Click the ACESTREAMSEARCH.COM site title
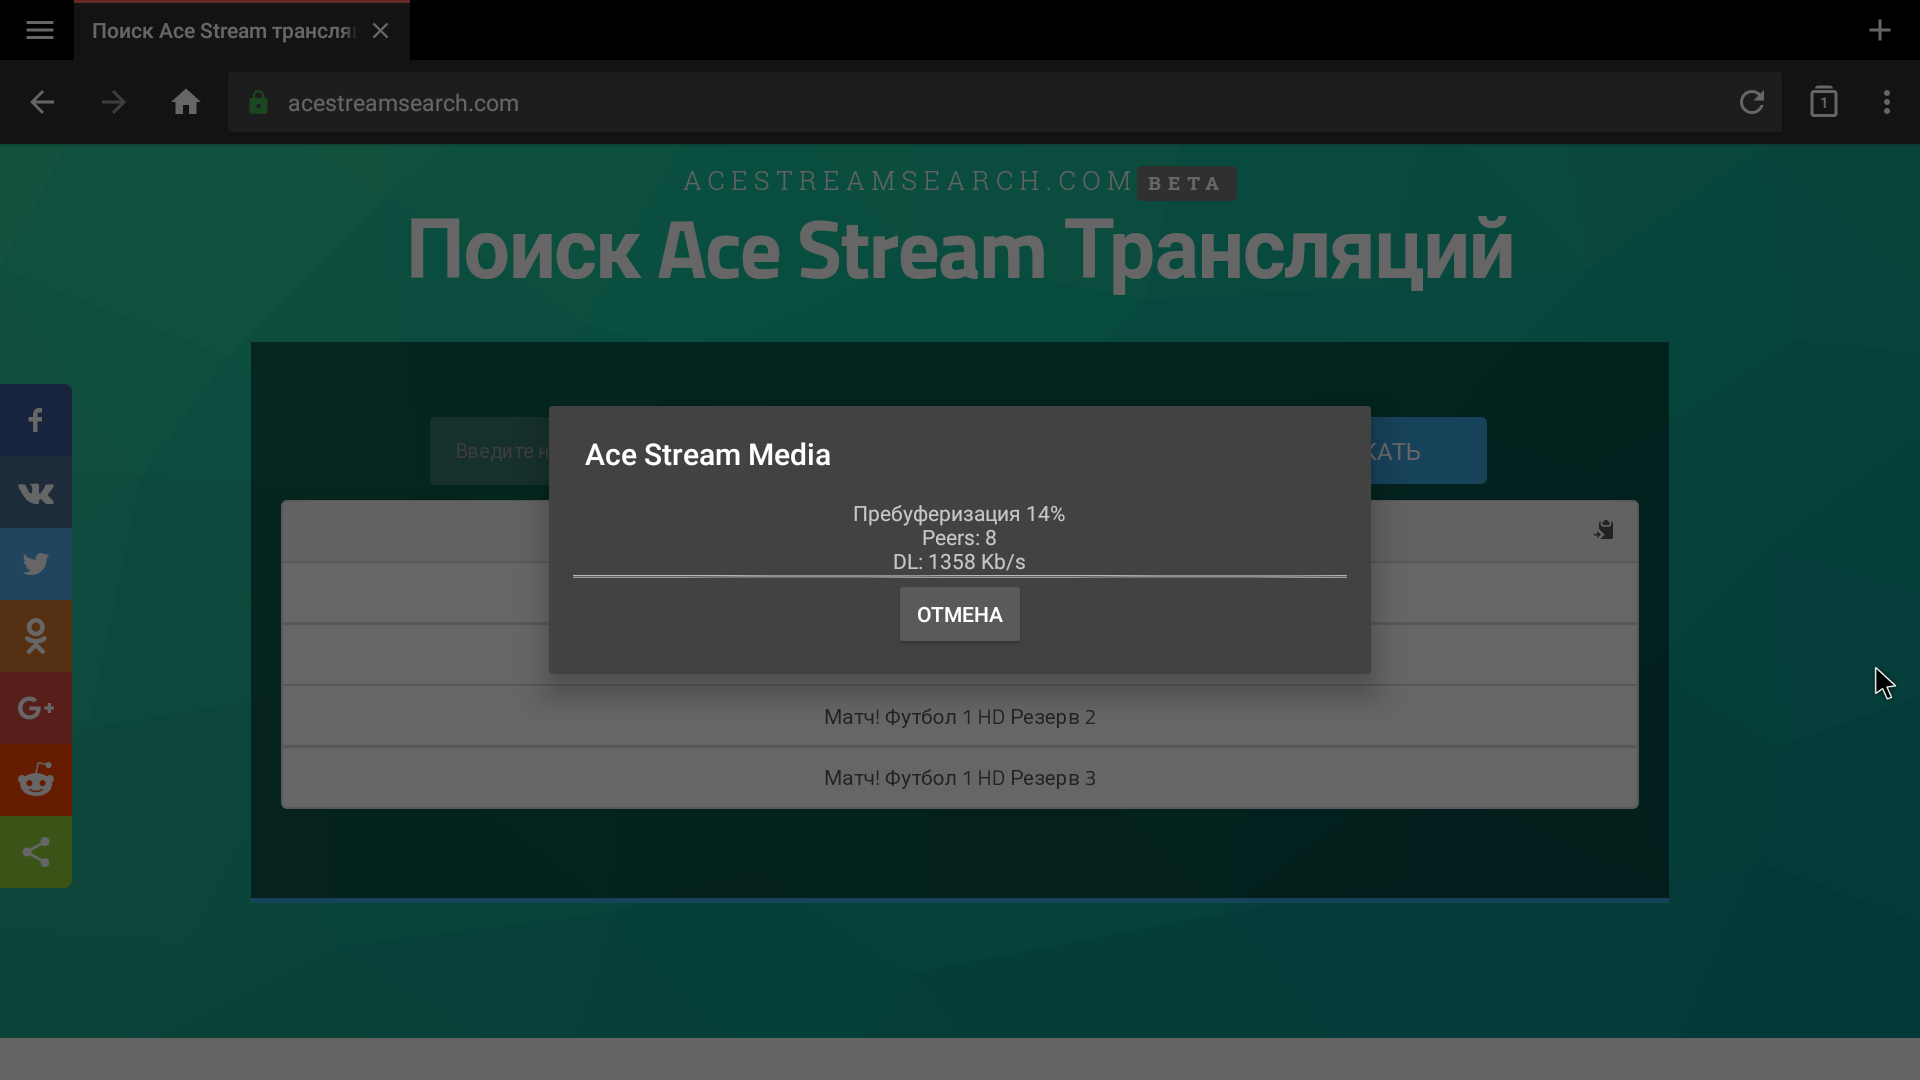The width and height of the screenshot is (1920, 1080). pos(908,181)
